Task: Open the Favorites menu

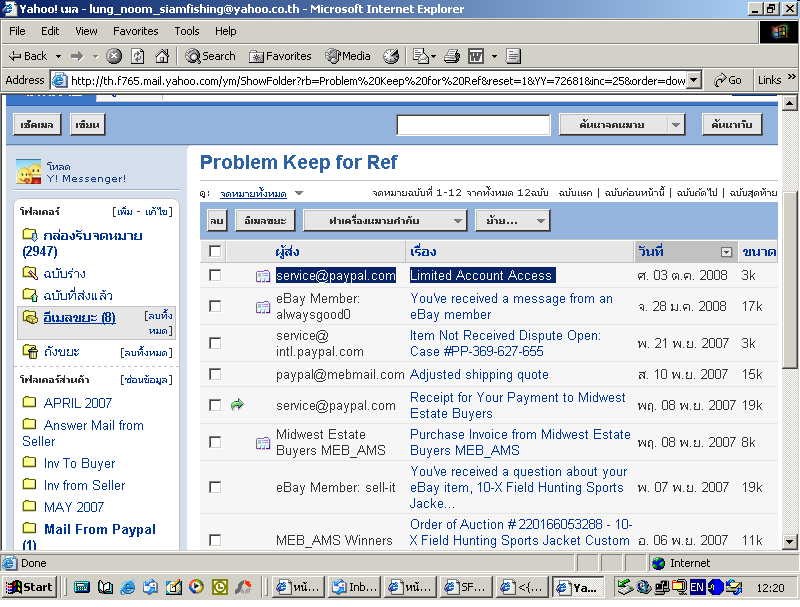Action: [x=136, y=32]
